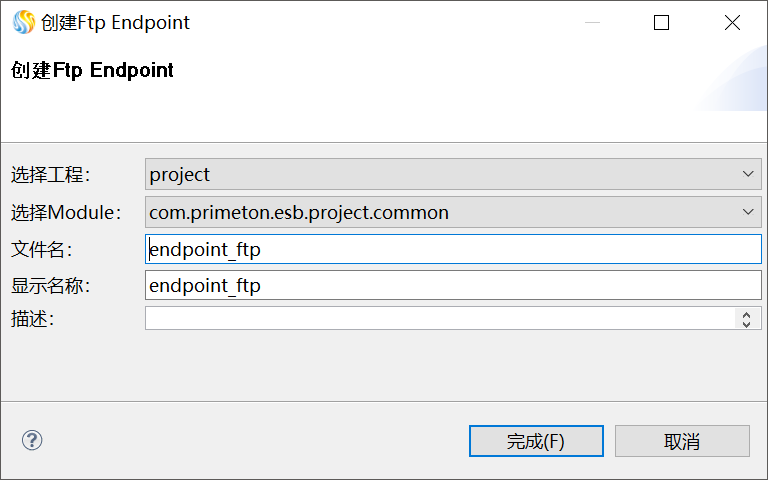Click the 文件名 label
Screen dimensions: 768x480
pyautogui.click(x=42, y=249)
